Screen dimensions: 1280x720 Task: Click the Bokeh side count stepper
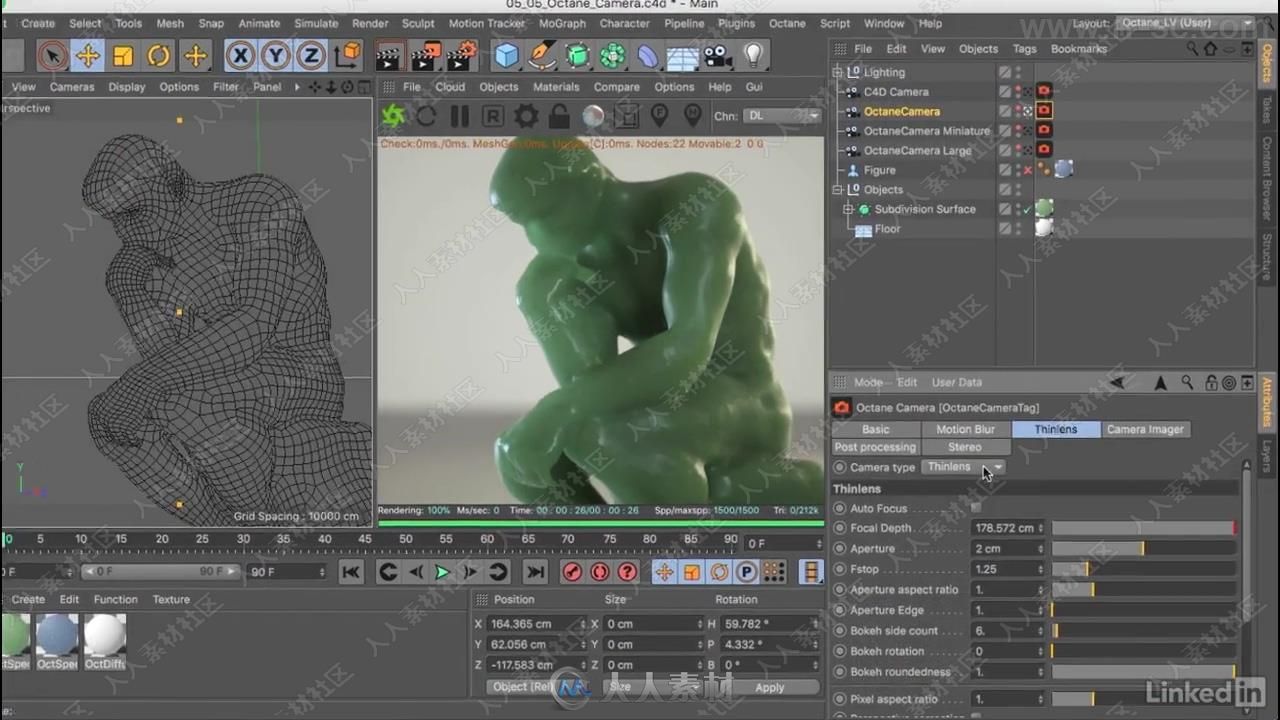pos(1041,631)
